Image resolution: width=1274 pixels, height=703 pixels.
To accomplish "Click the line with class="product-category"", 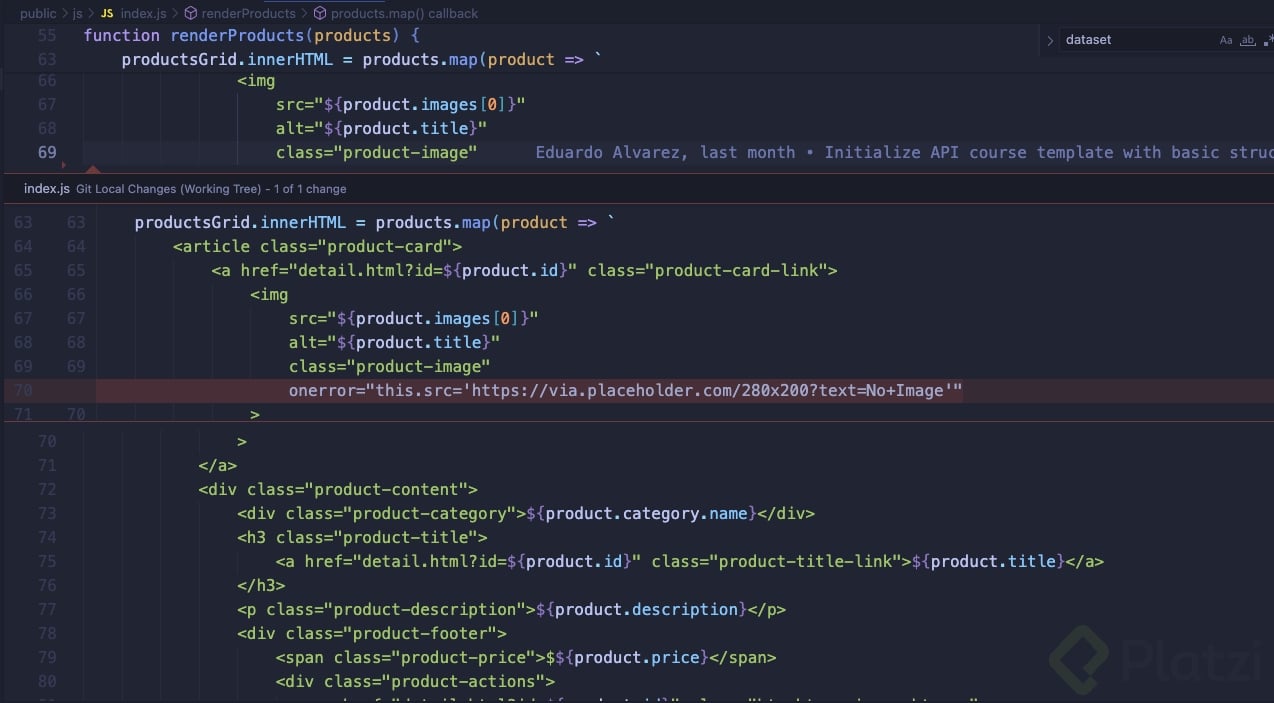I will (x=526, y=513).
